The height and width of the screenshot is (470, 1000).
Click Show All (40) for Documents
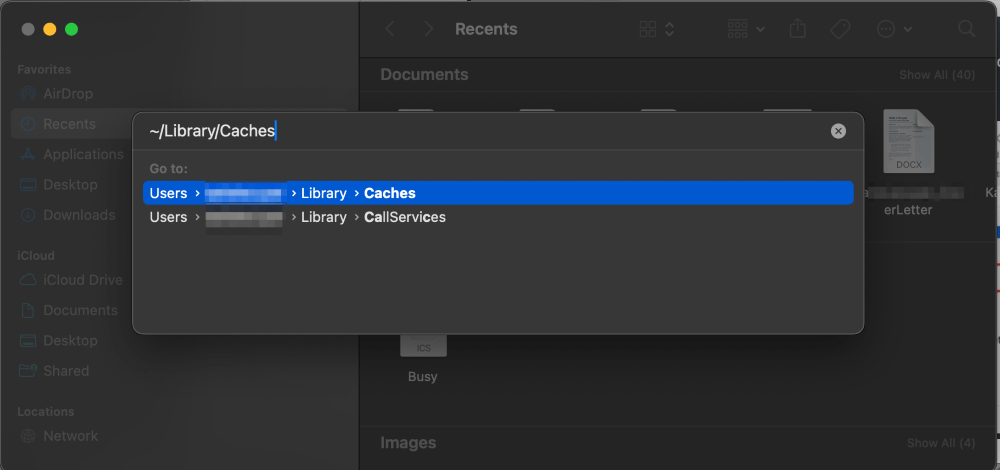tap(936, 76)
